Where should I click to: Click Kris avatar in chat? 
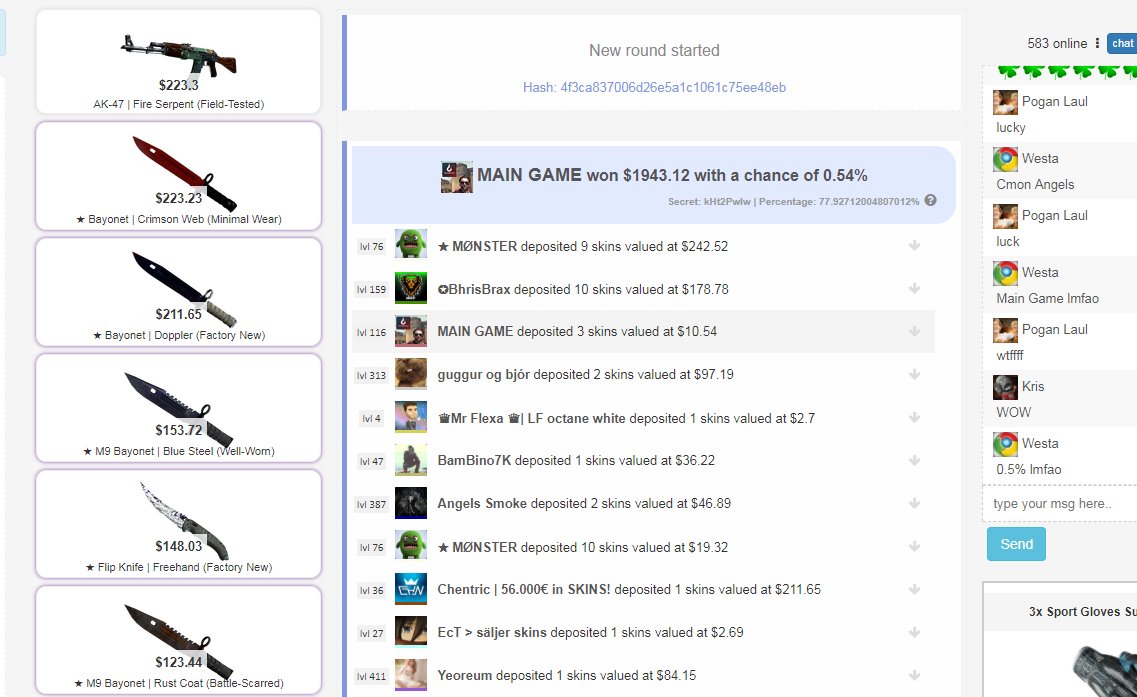(1005, 387)
